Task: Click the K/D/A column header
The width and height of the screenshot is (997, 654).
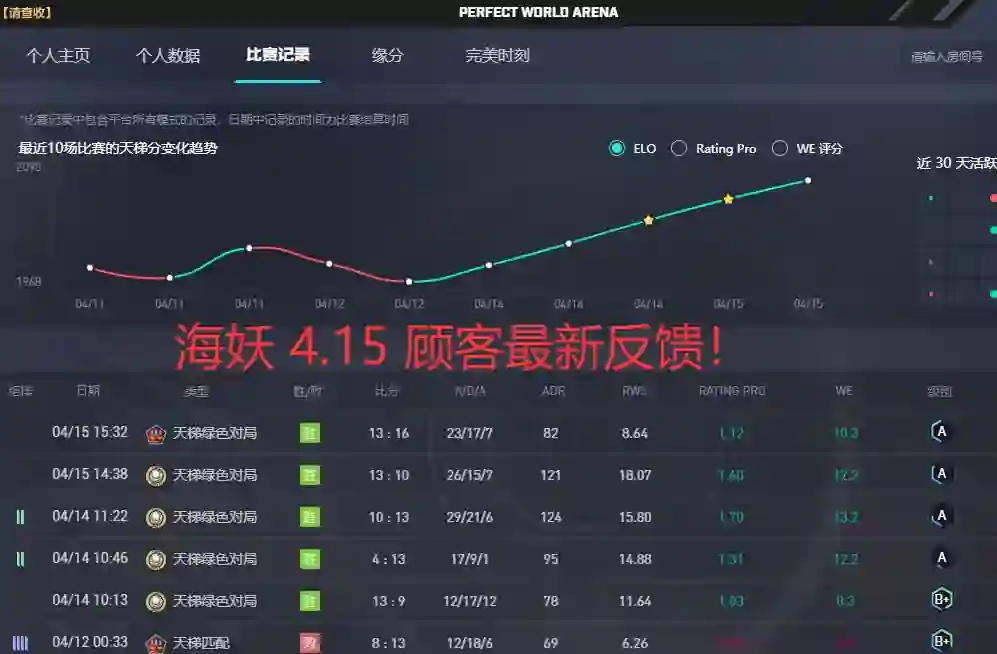Action: click(470, 391)
